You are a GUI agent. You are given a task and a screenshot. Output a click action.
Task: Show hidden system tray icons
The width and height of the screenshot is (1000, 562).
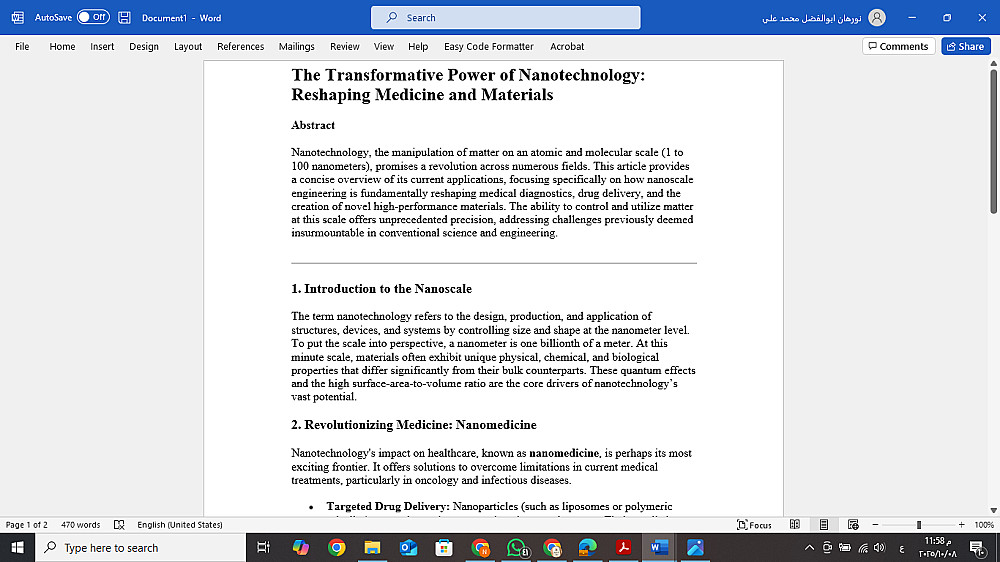(809, 547)
